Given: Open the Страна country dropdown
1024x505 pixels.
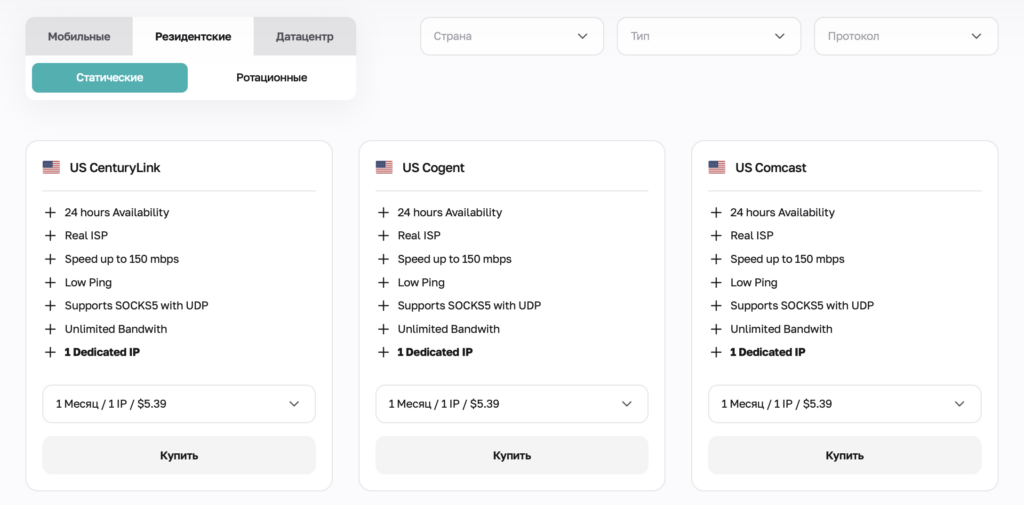Looking at the screenshot, I should click(511, 36).
